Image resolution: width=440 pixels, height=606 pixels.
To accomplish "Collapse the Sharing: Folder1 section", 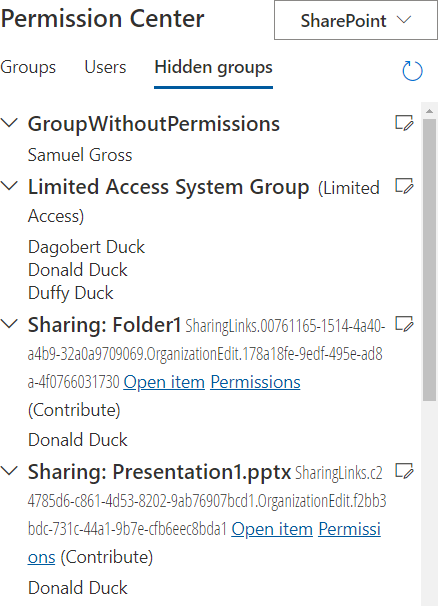I will (x=9, y=324).
